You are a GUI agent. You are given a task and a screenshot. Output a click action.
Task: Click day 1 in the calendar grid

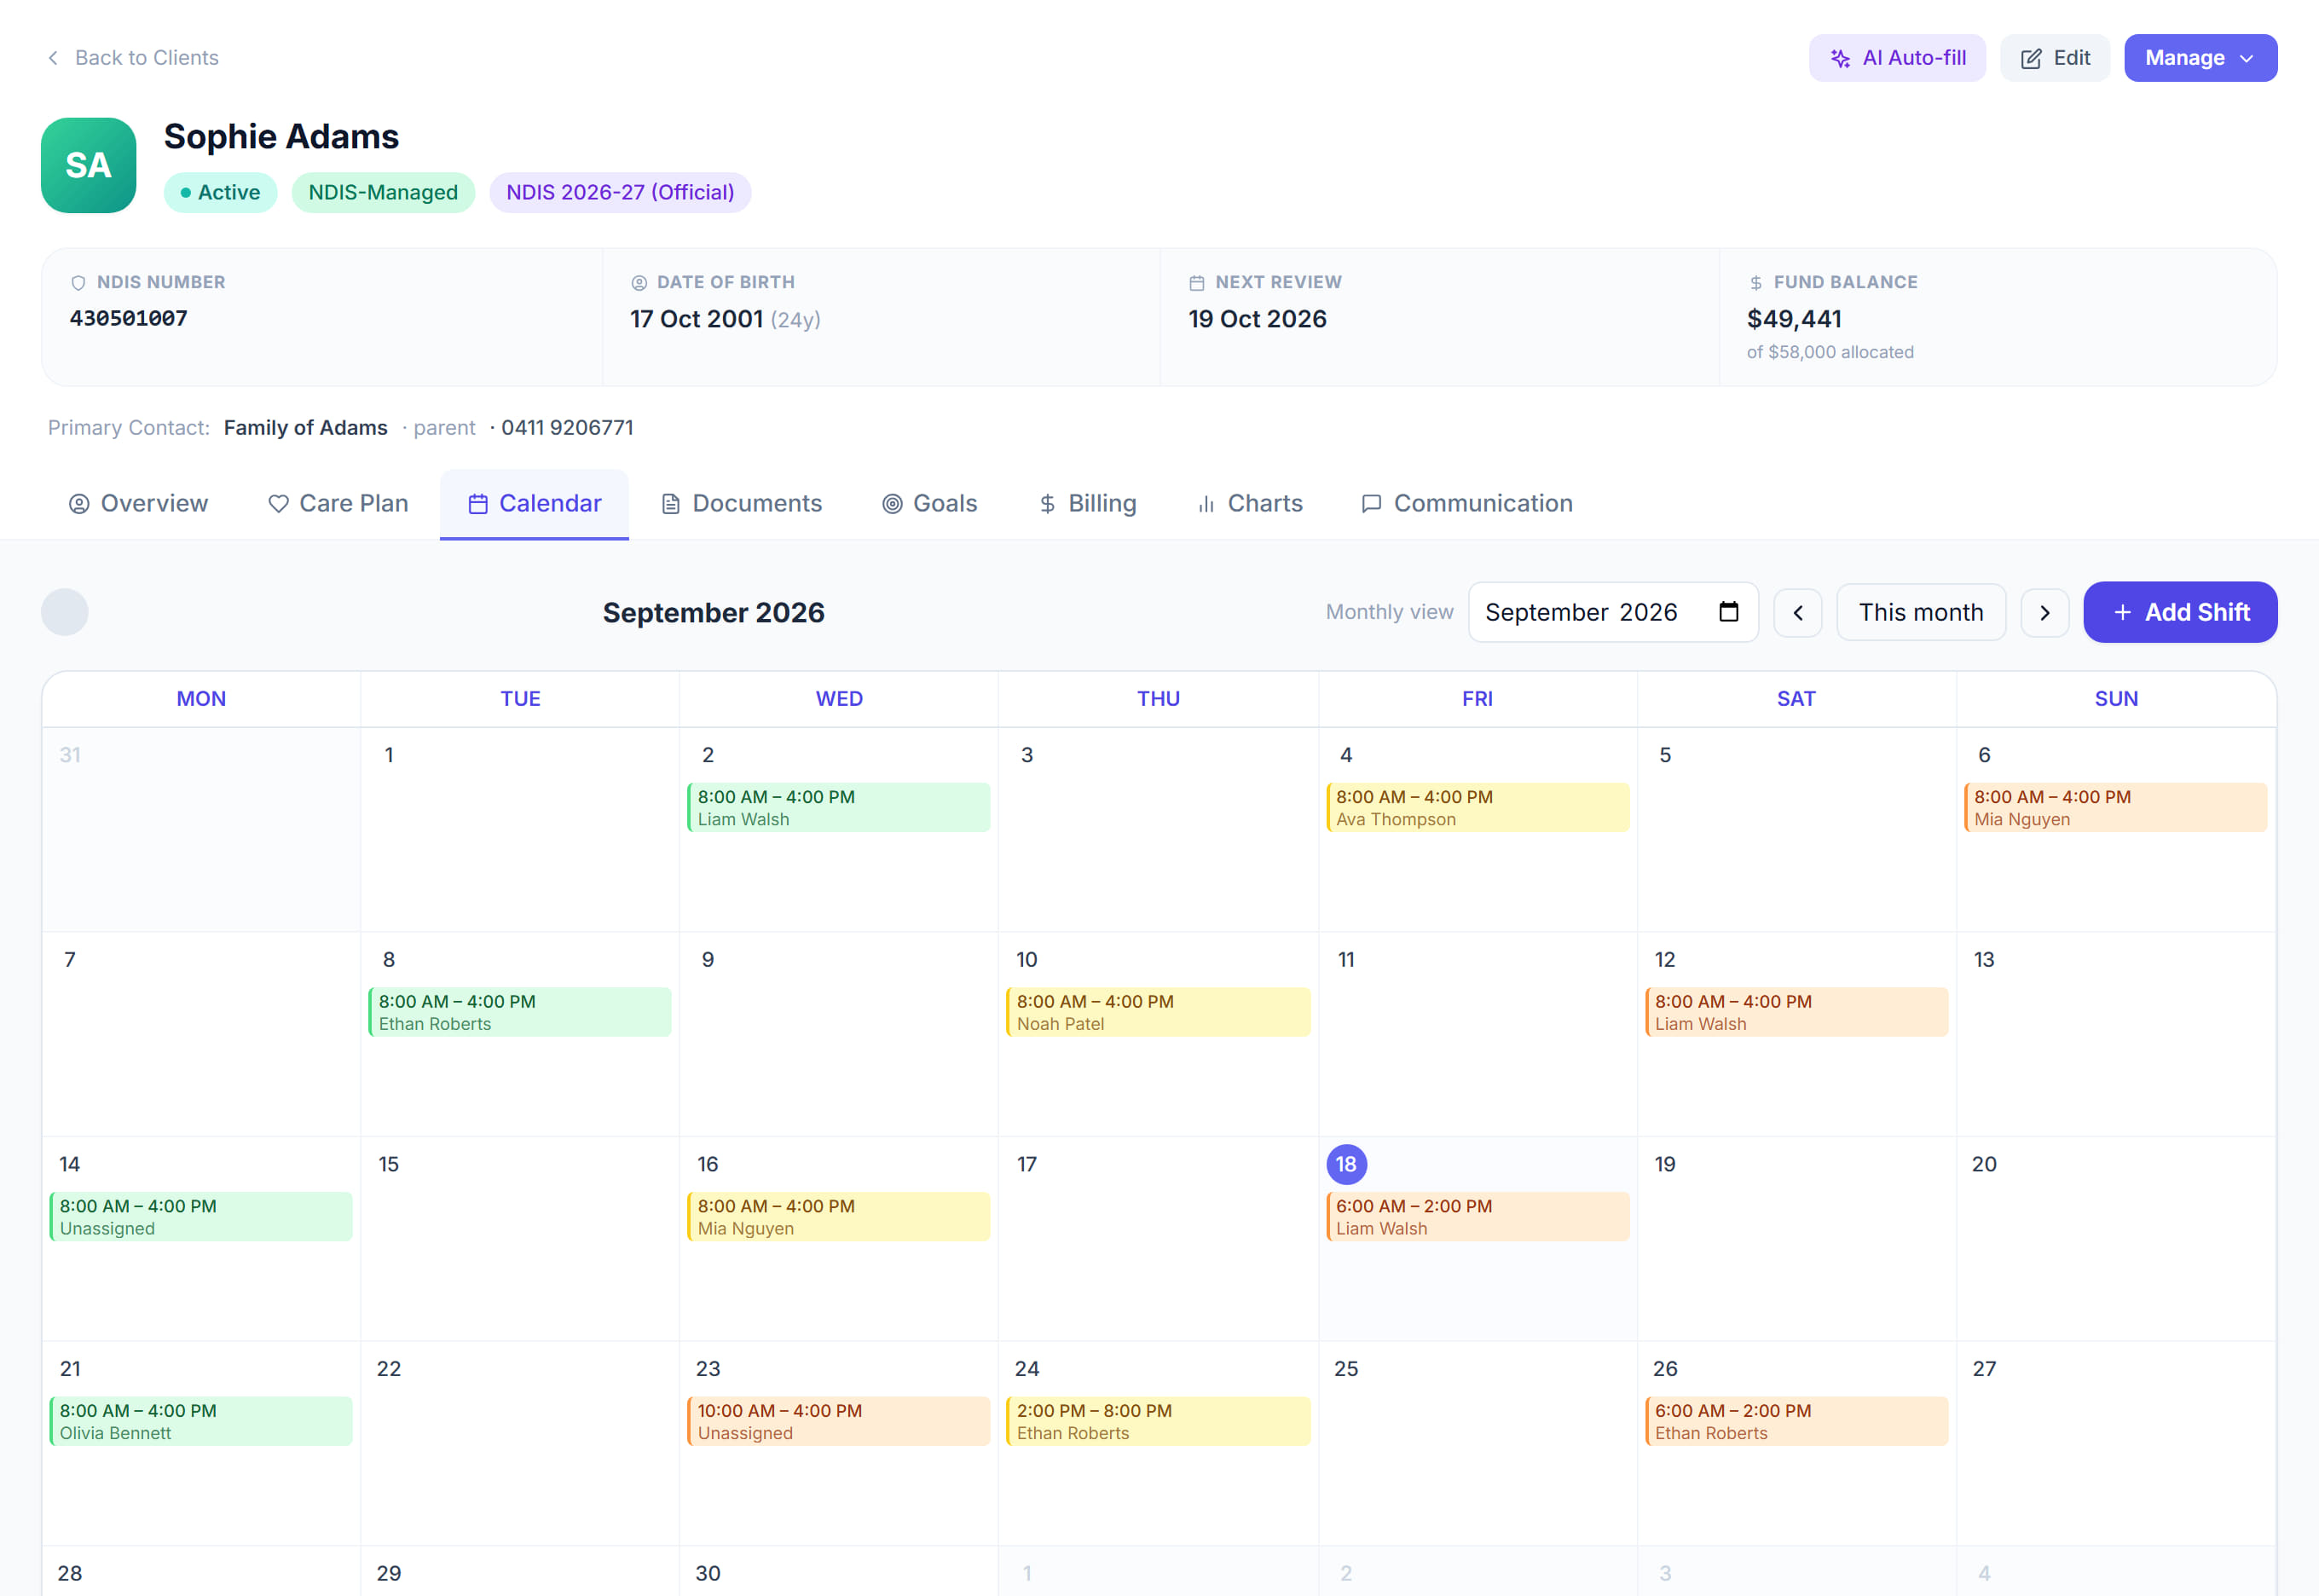coord(389,755)
